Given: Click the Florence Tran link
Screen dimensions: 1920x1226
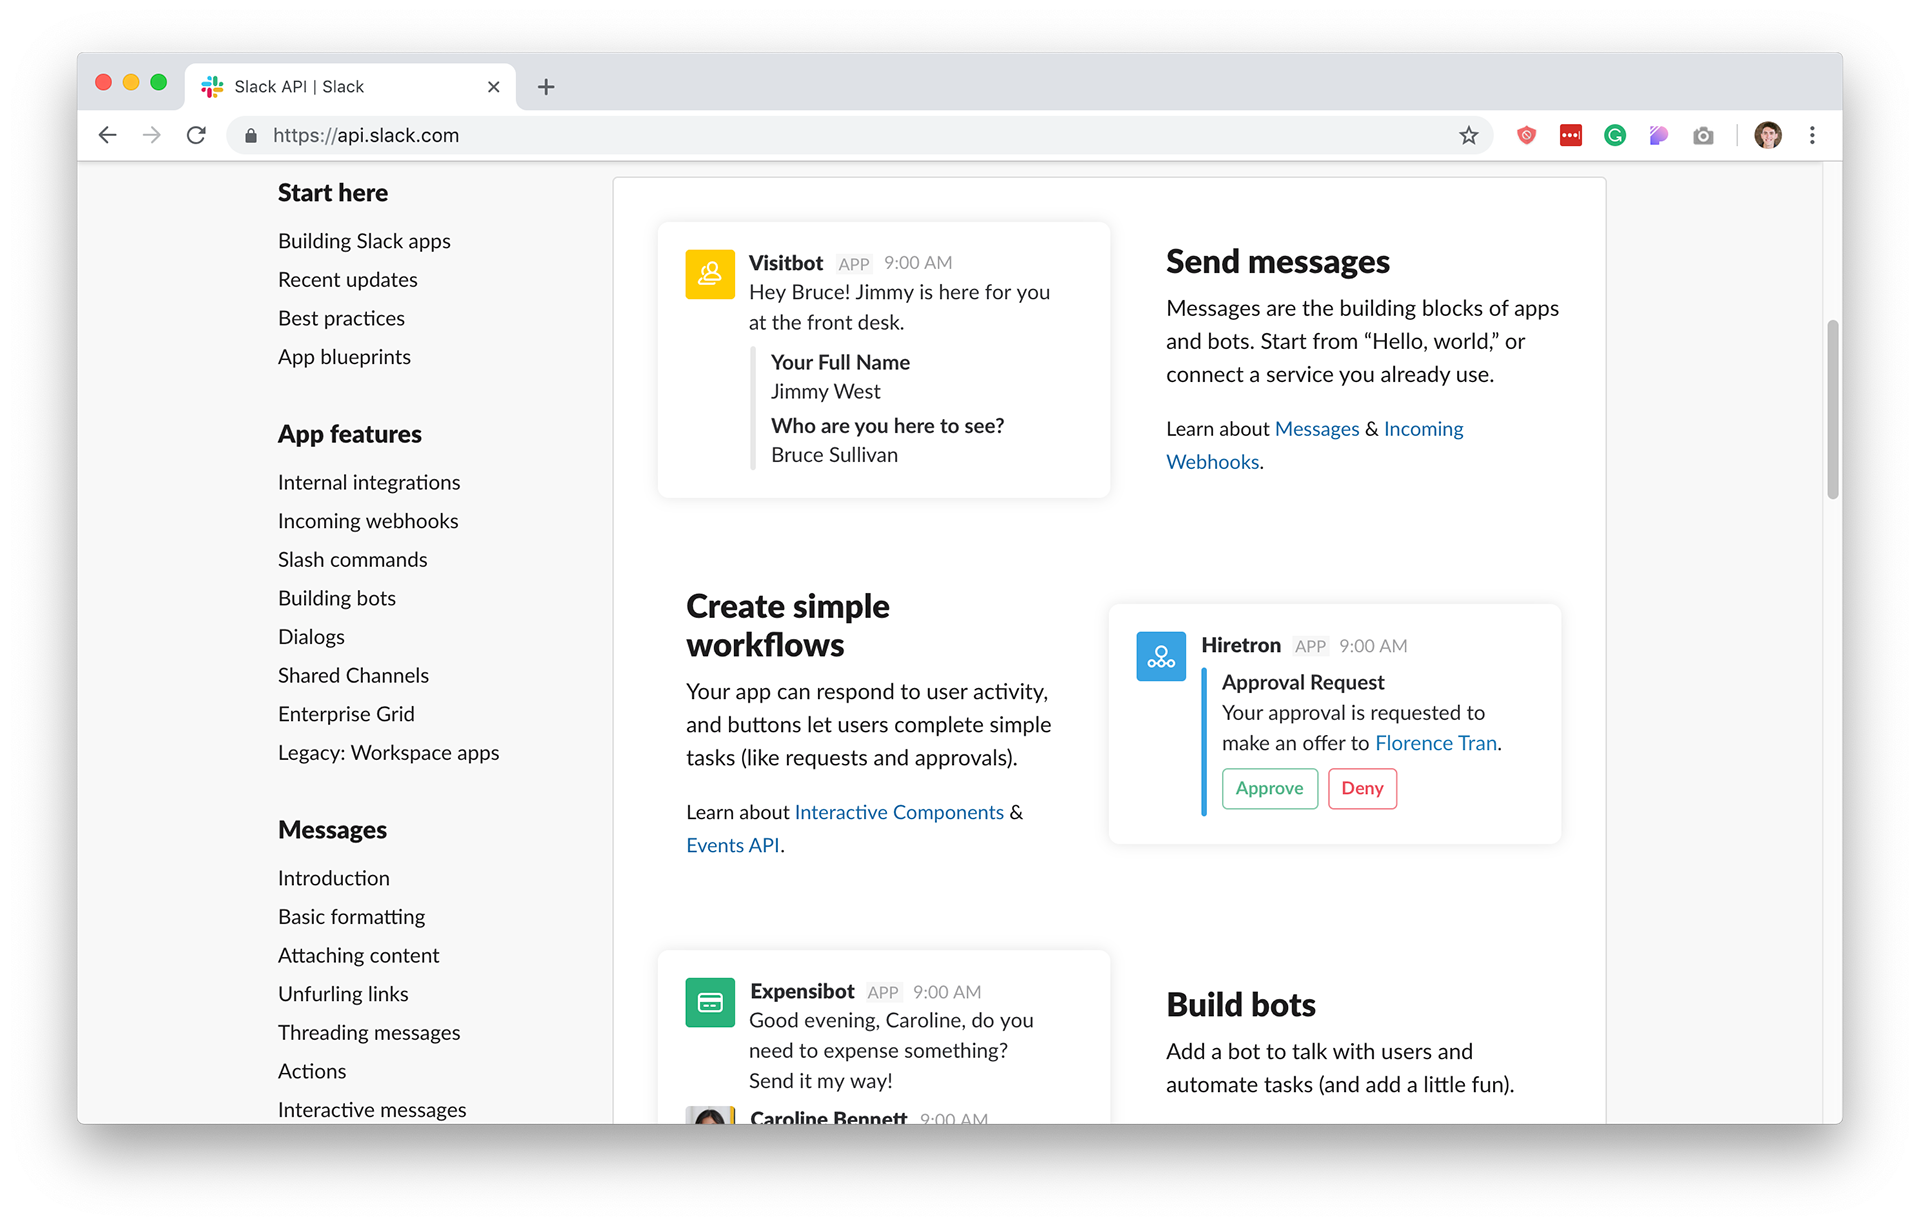Looking at the screenshot, I should pos(1436,743).
